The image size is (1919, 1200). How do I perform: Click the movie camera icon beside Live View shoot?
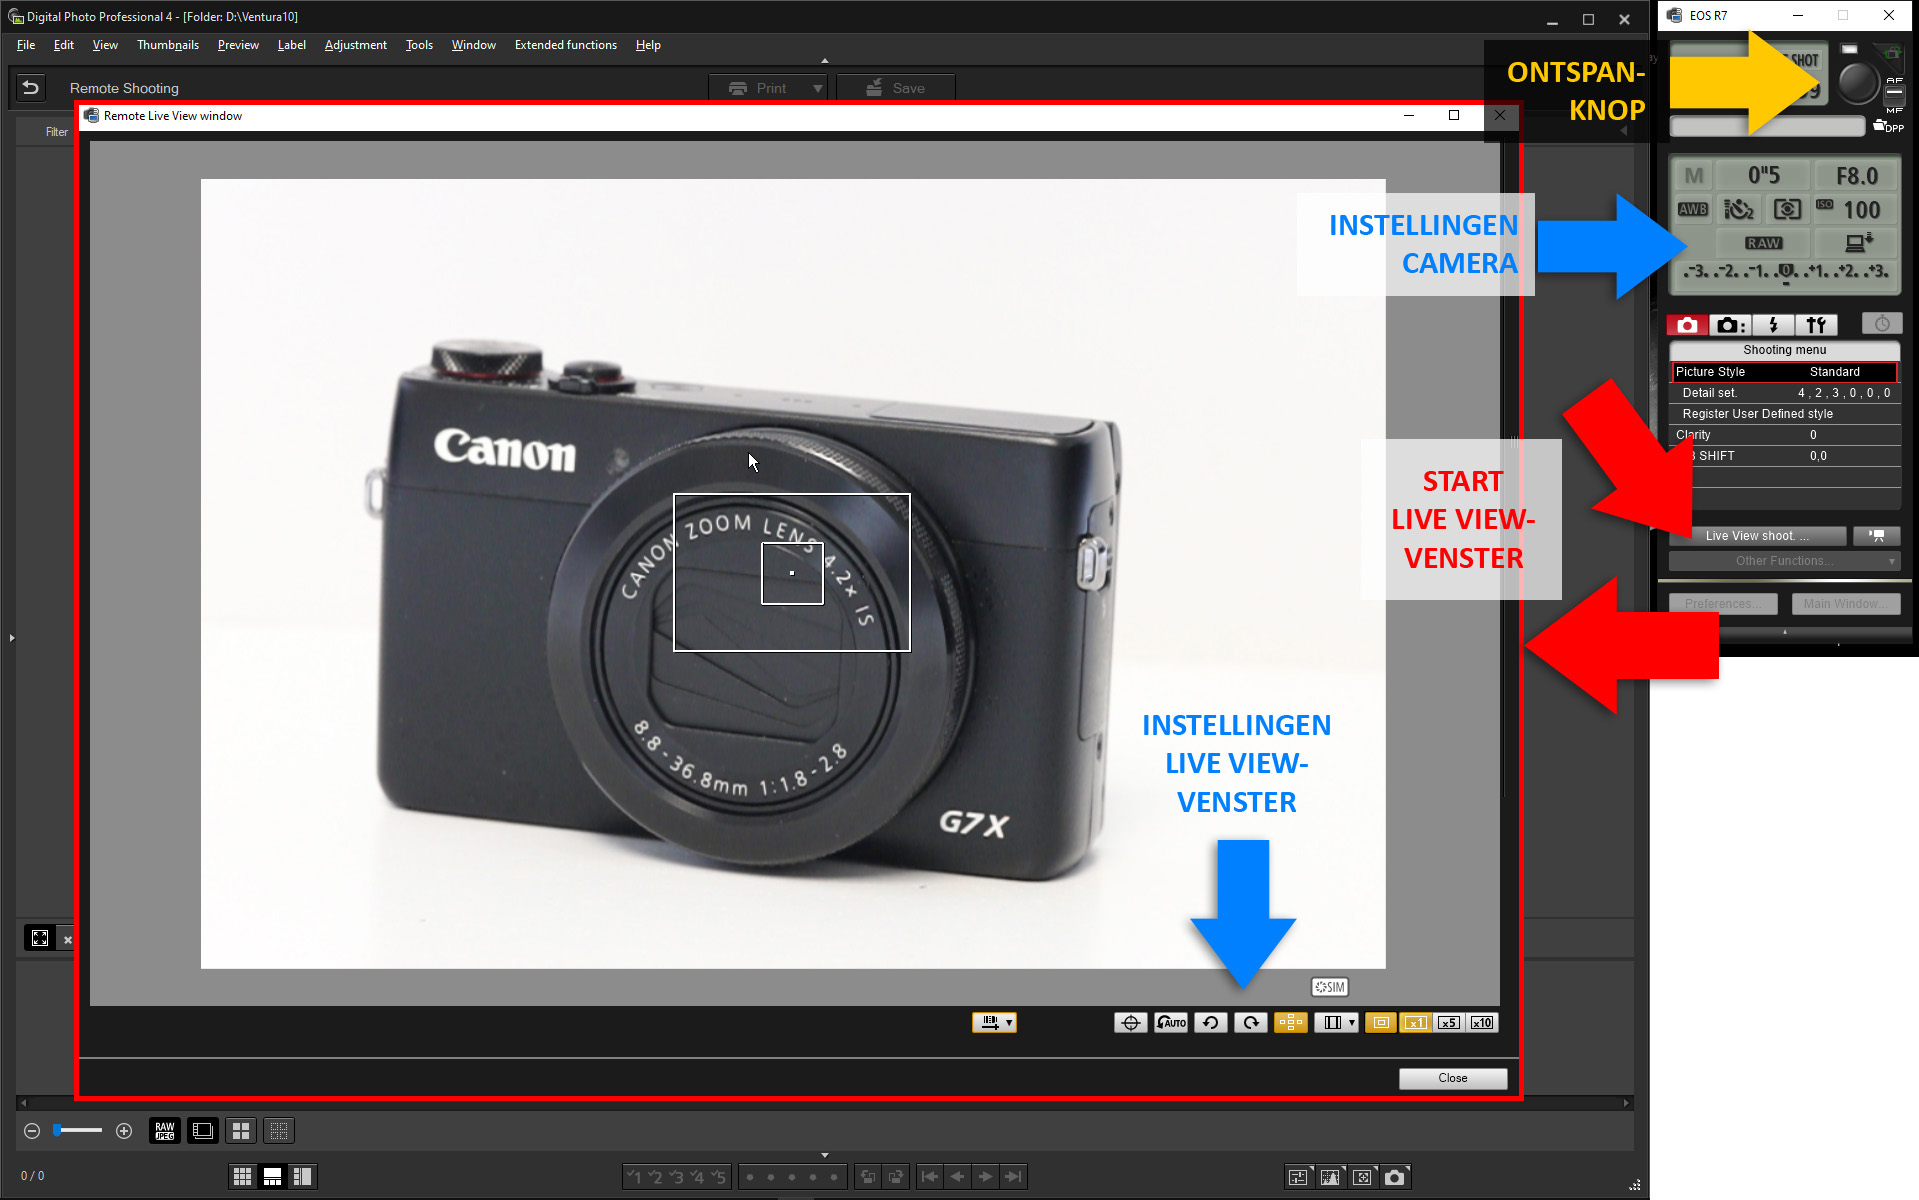pyautogui.click(x=1876, y=536)
